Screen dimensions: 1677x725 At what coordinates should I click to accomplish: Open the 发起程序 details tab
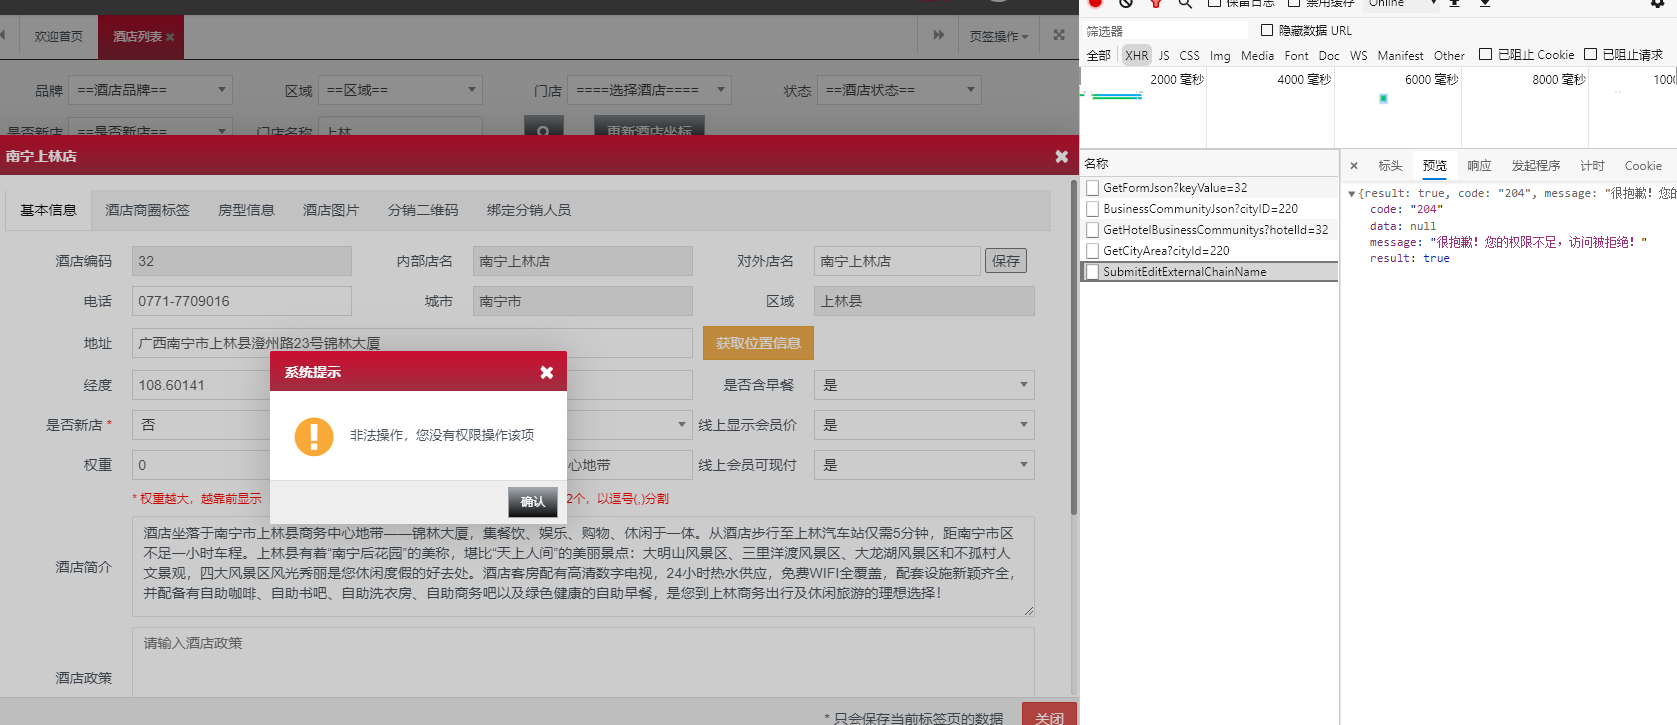(x=1535, y=166)
